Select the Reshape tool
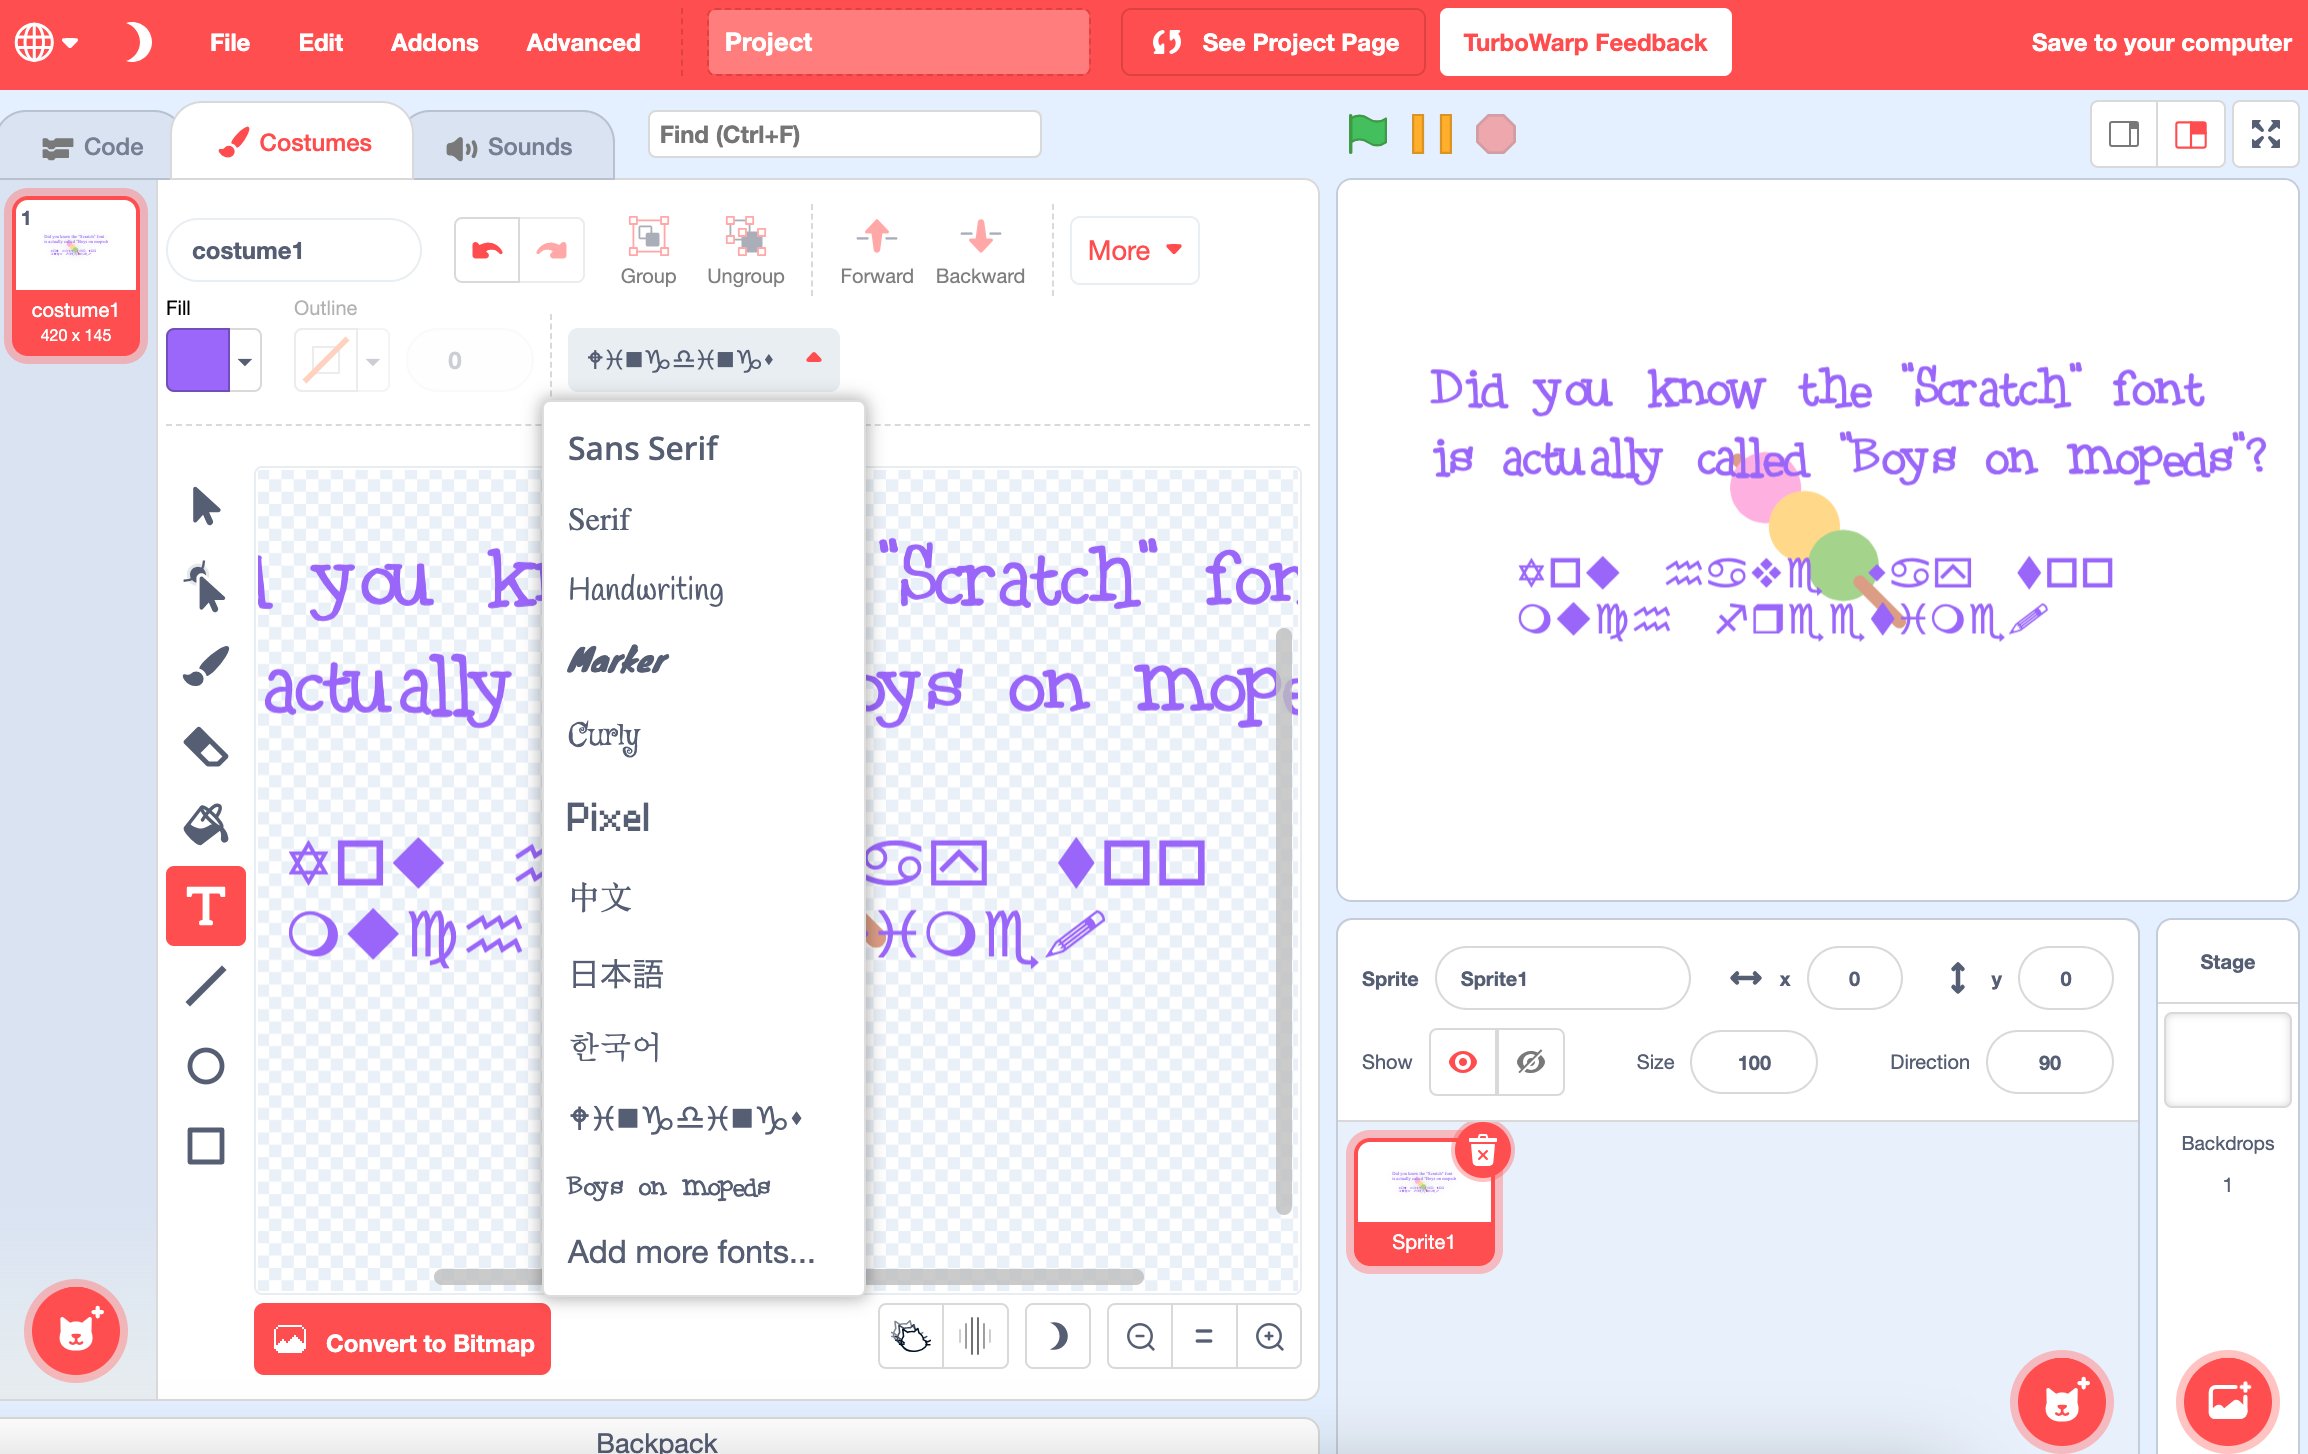The width and height of the screenshot is (2308, 1454). [206, 586]
